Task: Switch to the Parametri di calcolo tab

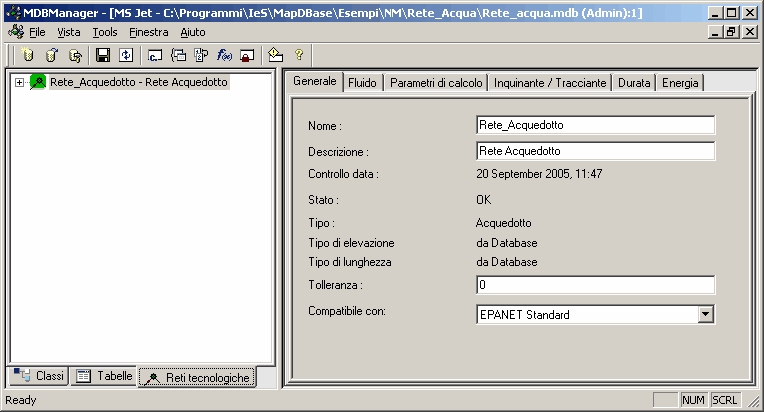Action: point(436,83)
